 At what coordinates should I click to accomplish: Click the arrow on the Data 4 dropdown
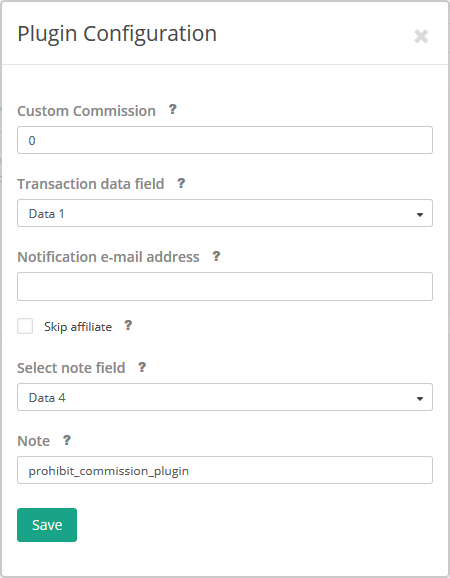coord(419,398)
